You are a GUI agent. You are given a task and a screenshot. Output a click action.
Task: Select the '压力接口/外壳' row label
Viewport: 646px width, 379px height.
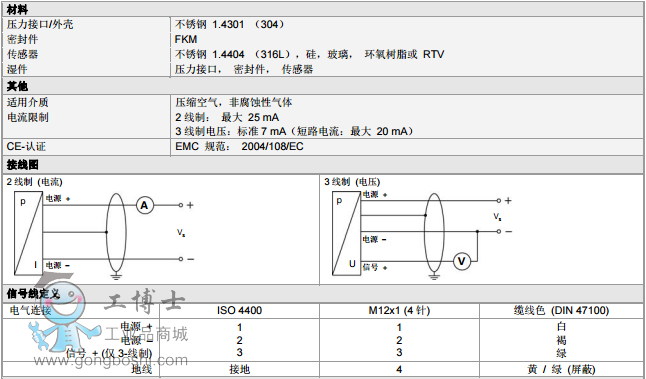point(40,24)
